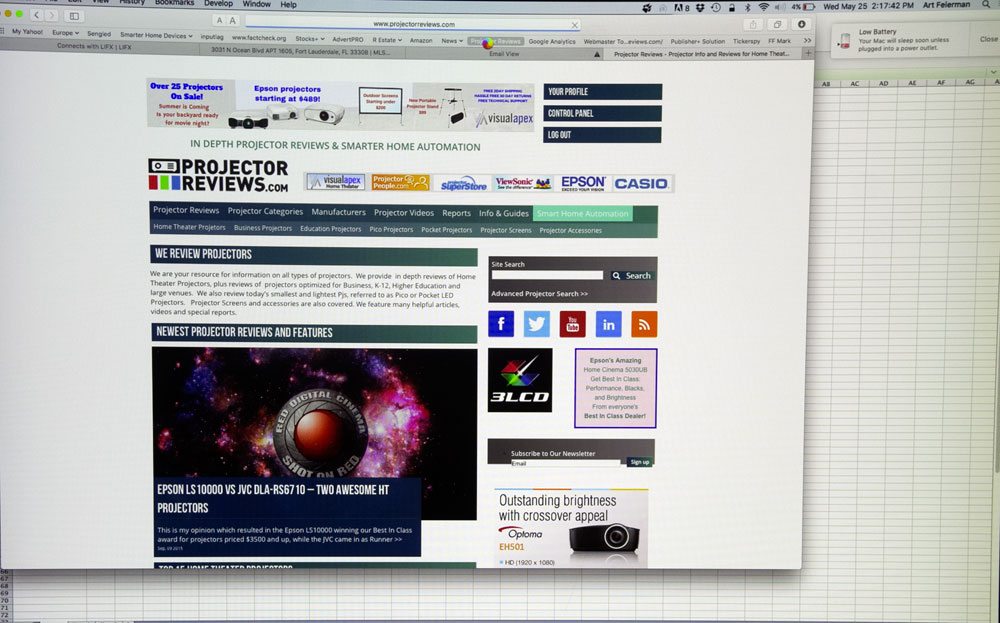The width and height of the screenshot is (1000, 623).
Task: Switch to the Connects with LIFX tab
Action: 94,46
